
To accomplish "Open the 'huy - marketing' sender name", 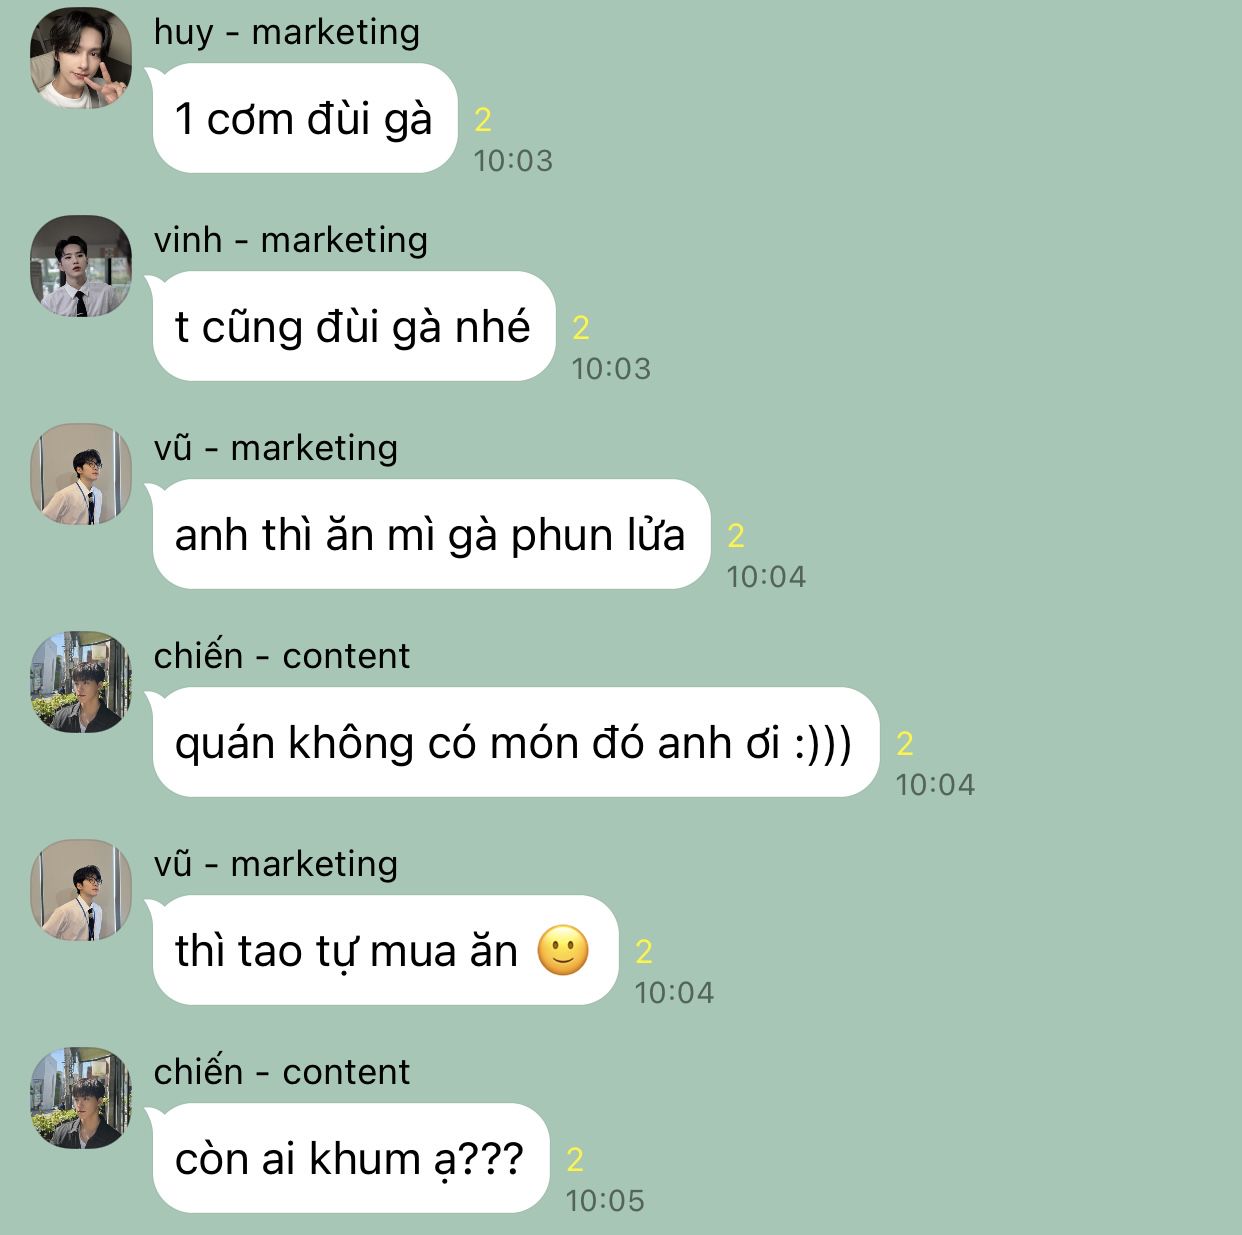I will point(287,32).
